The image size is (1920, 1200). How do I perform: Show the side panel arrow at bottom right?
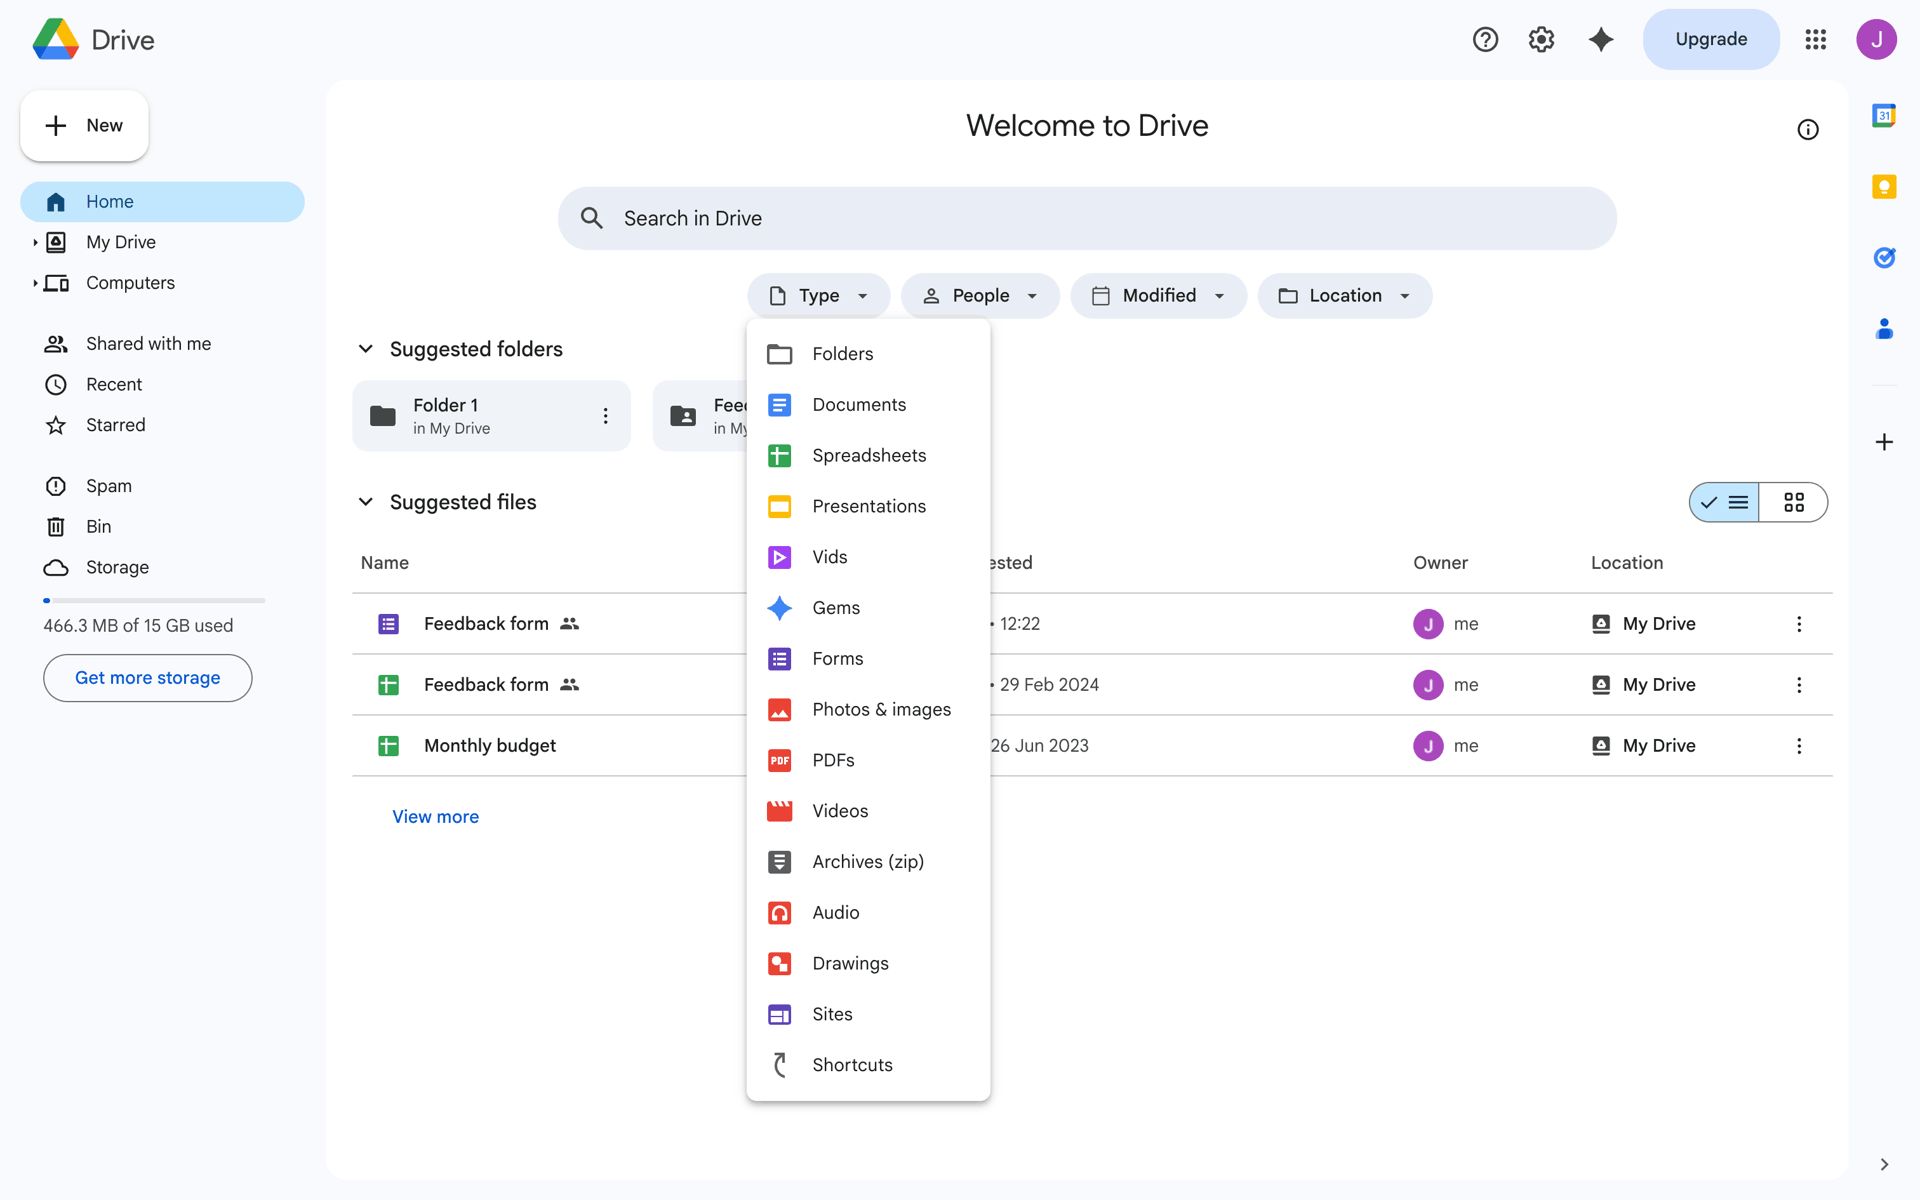click(x=1884, y=1164)
